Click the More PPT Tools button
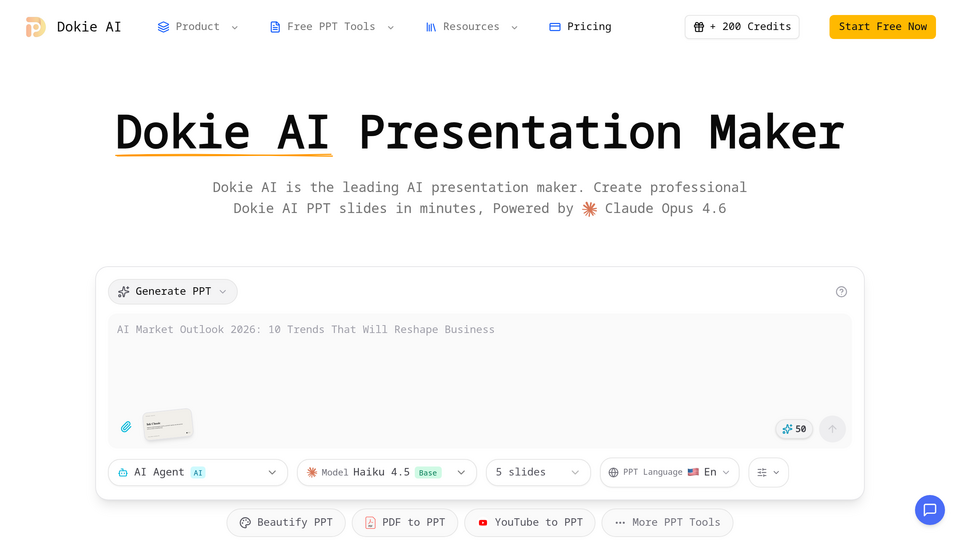 (x=667, y=522)
